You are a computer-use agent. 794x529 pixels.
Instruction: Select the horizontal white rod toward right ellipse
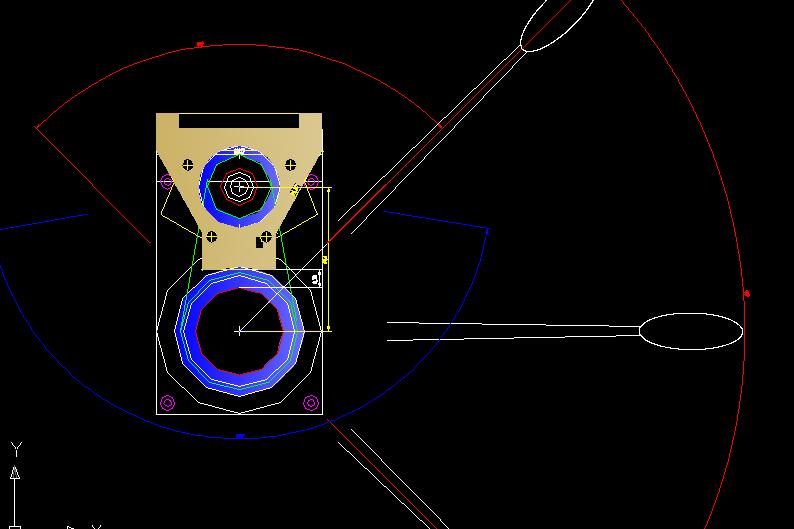tap(510, 330)
